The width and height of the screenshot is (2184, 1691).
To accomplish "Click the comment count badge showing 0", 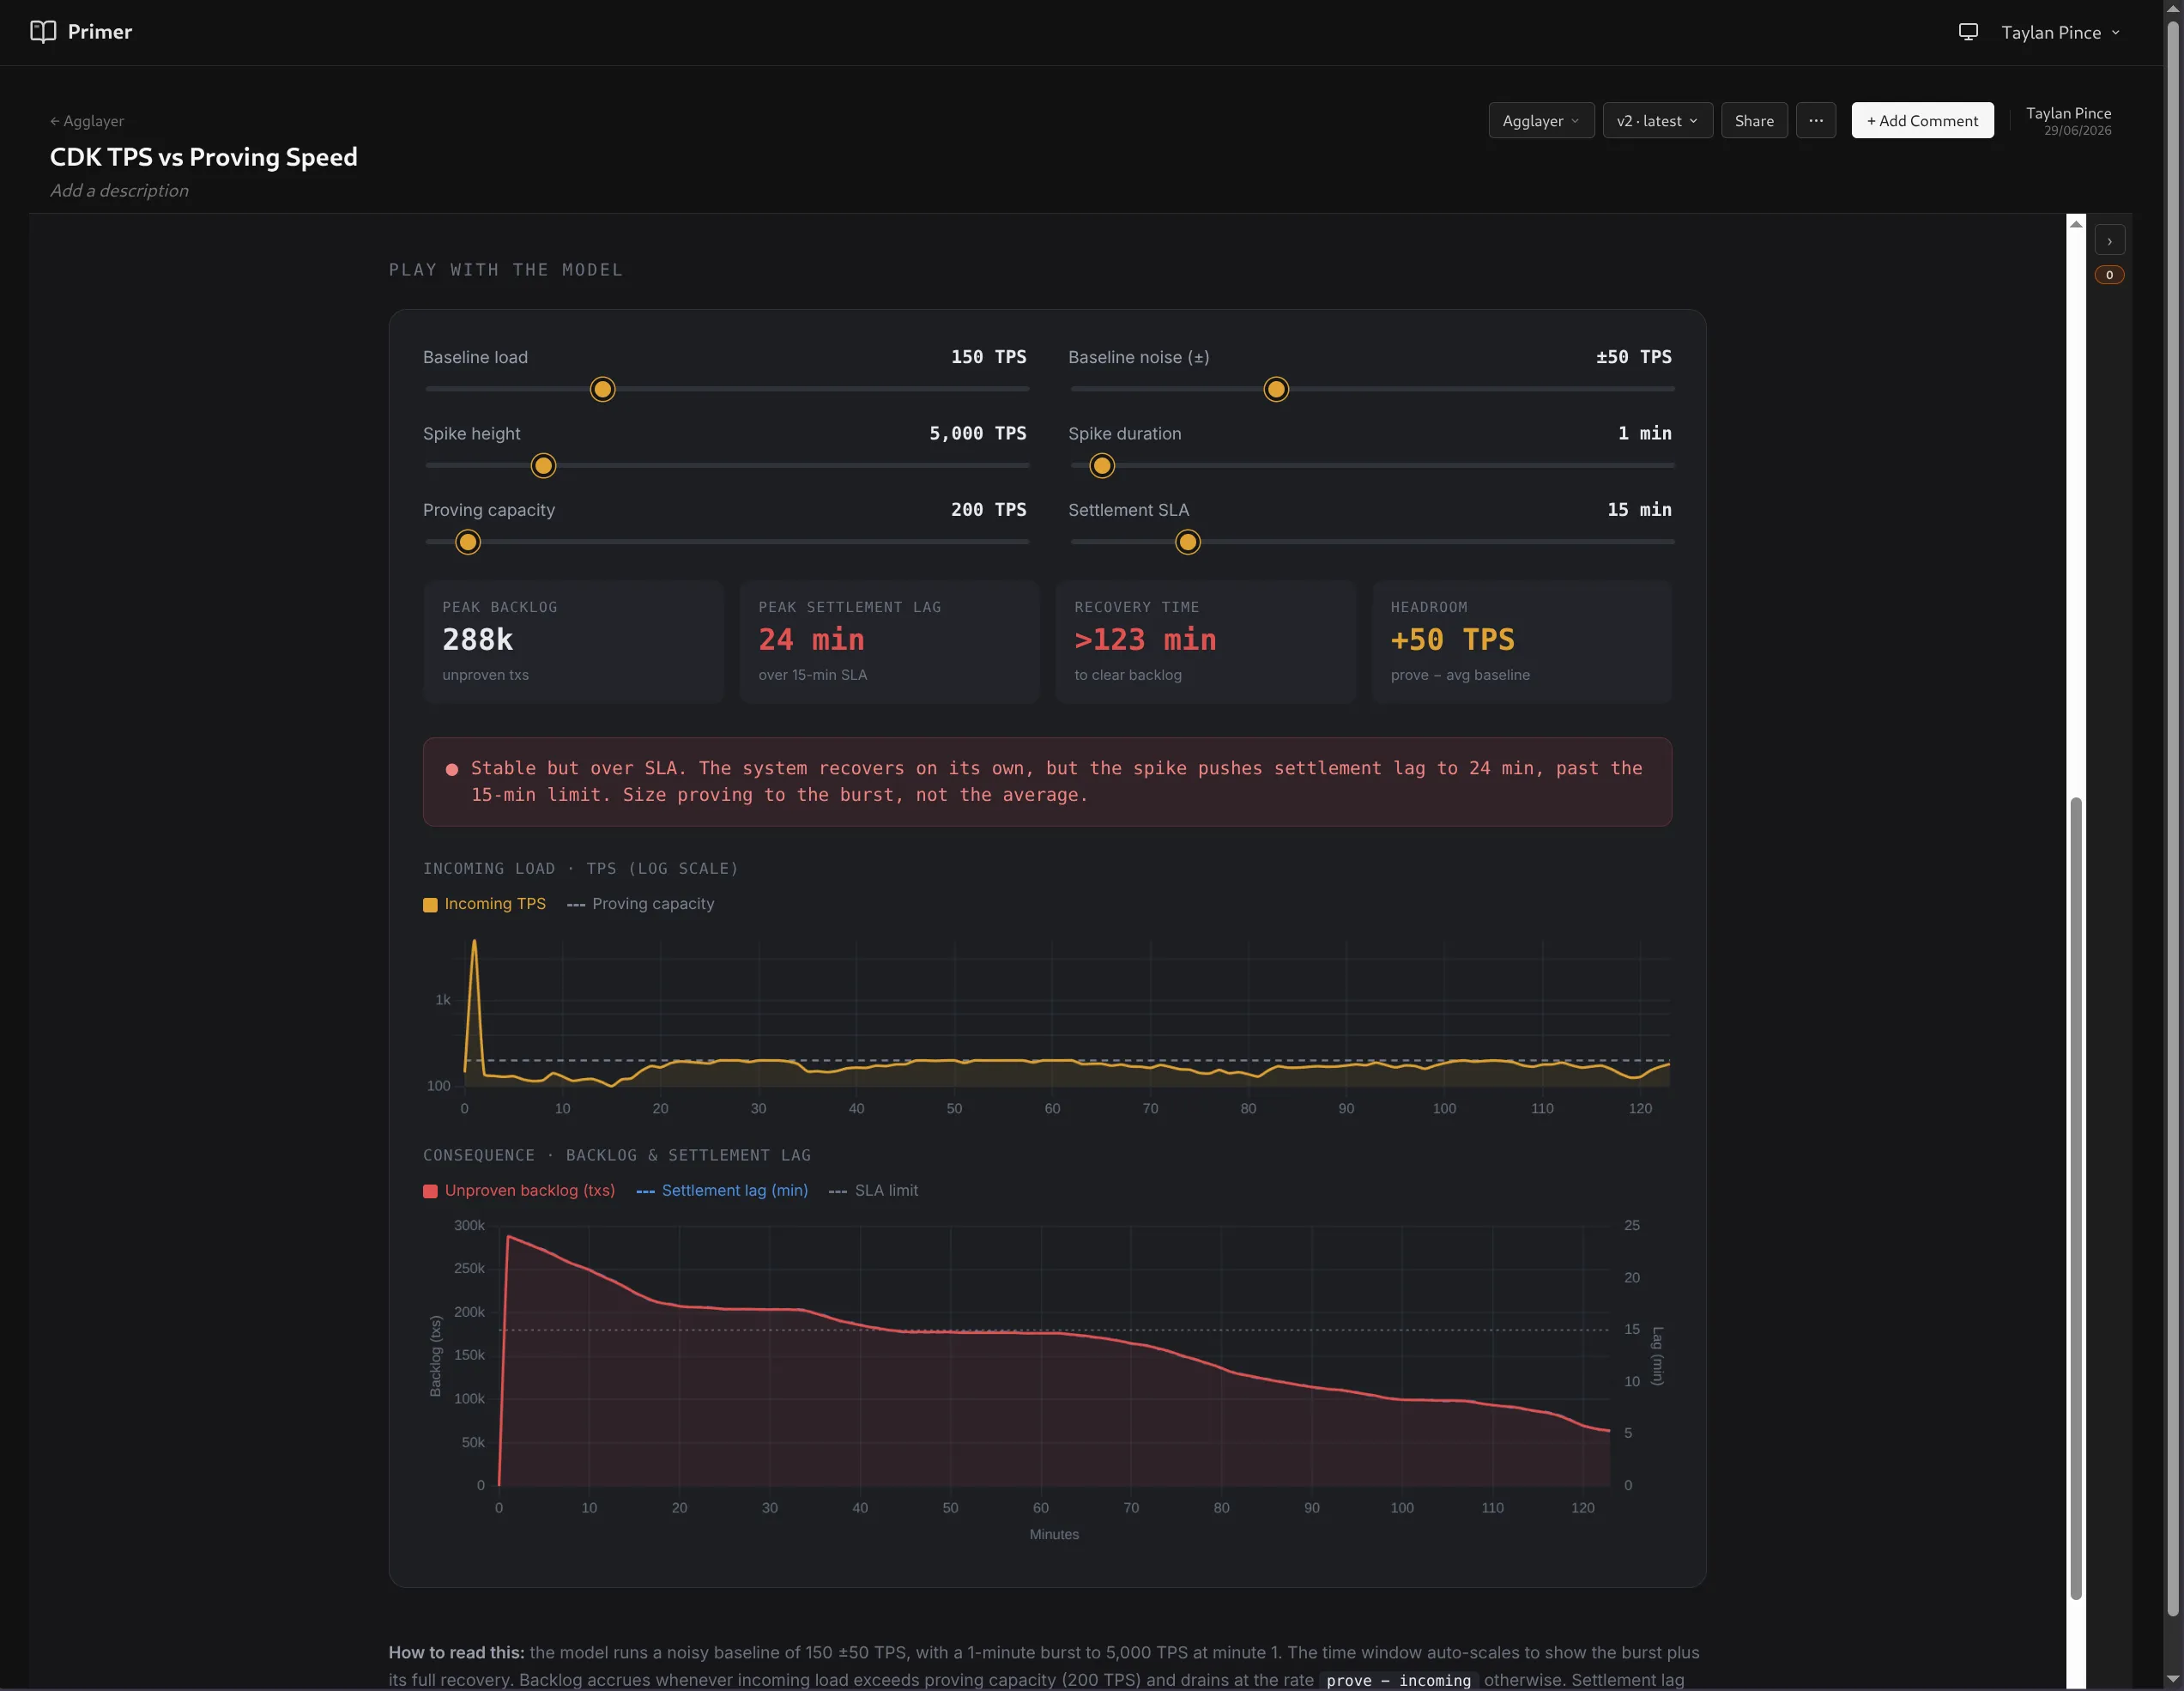I will tap(2109, 275).
